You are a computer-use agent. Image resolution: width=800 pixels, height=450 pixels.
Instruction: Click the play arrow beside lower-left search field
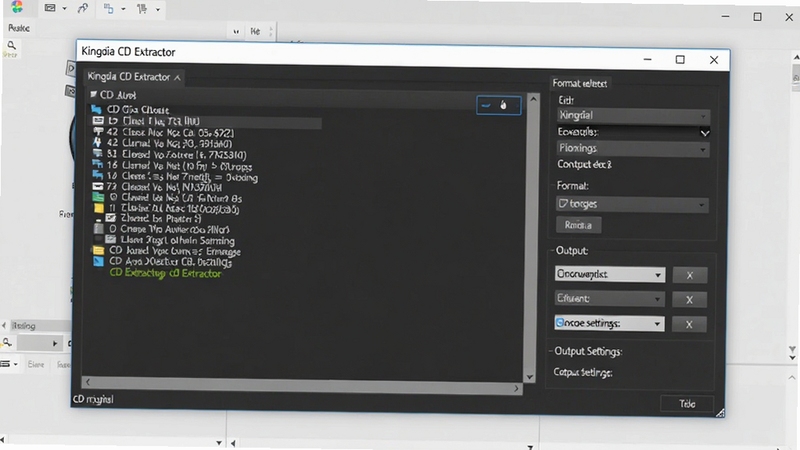point(55,343)
